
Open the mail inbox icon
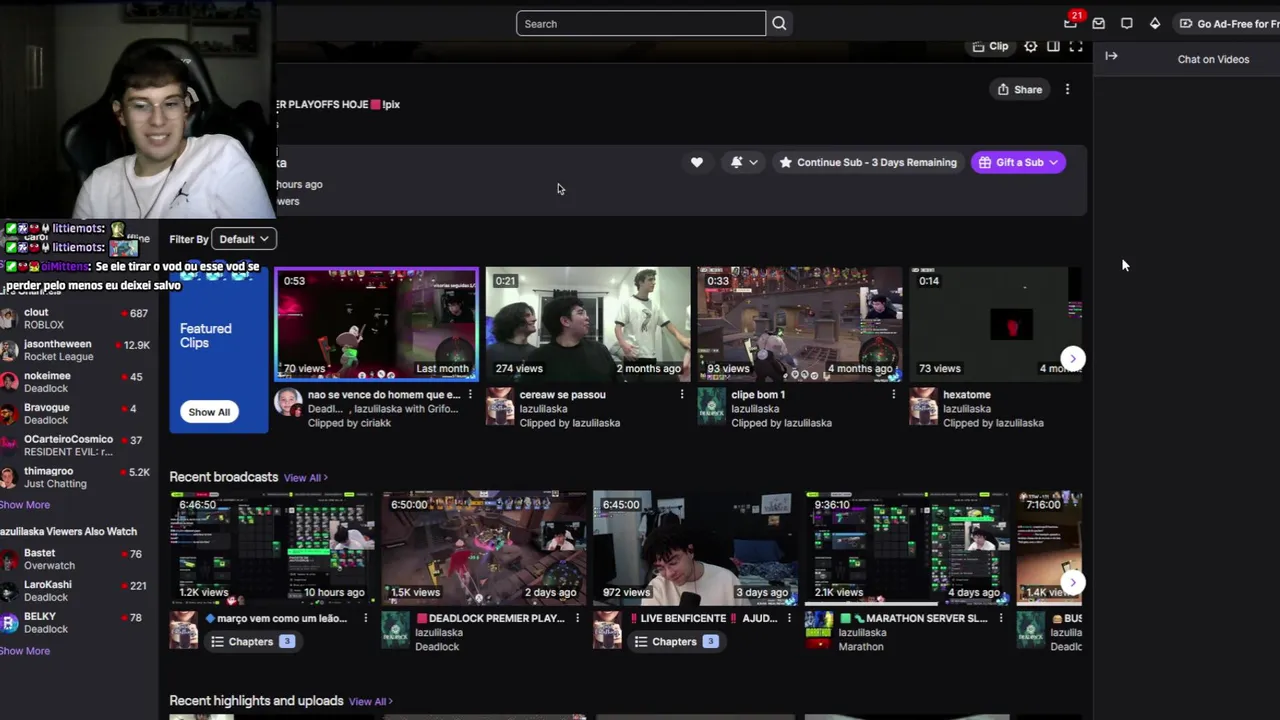[1098, 24]
